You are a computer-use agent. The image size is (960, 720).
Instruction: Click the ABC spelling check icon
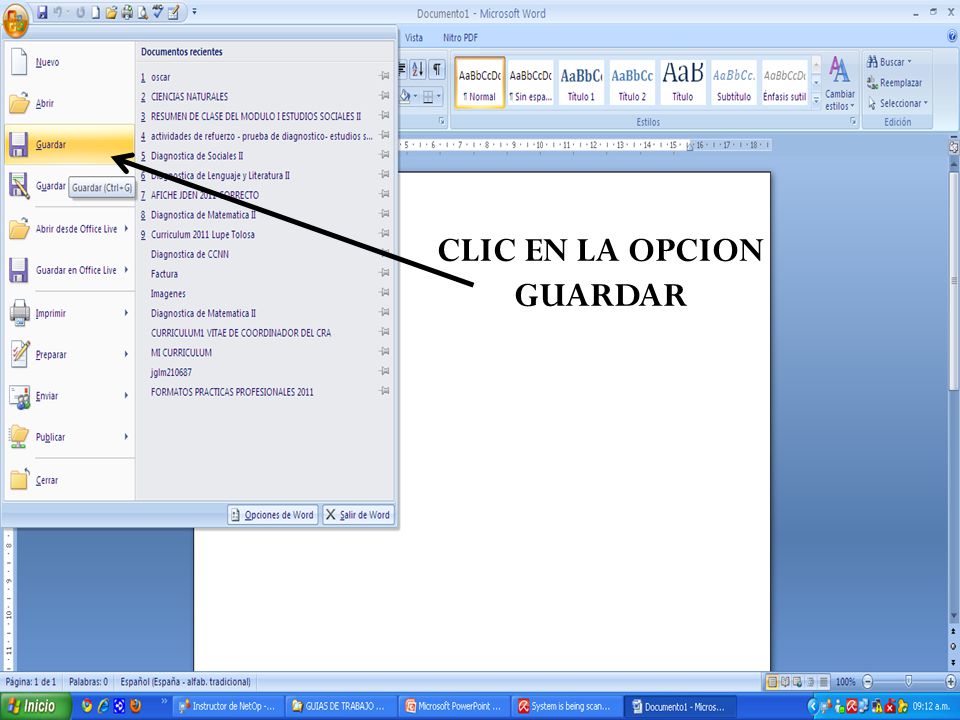pos(158,12)
